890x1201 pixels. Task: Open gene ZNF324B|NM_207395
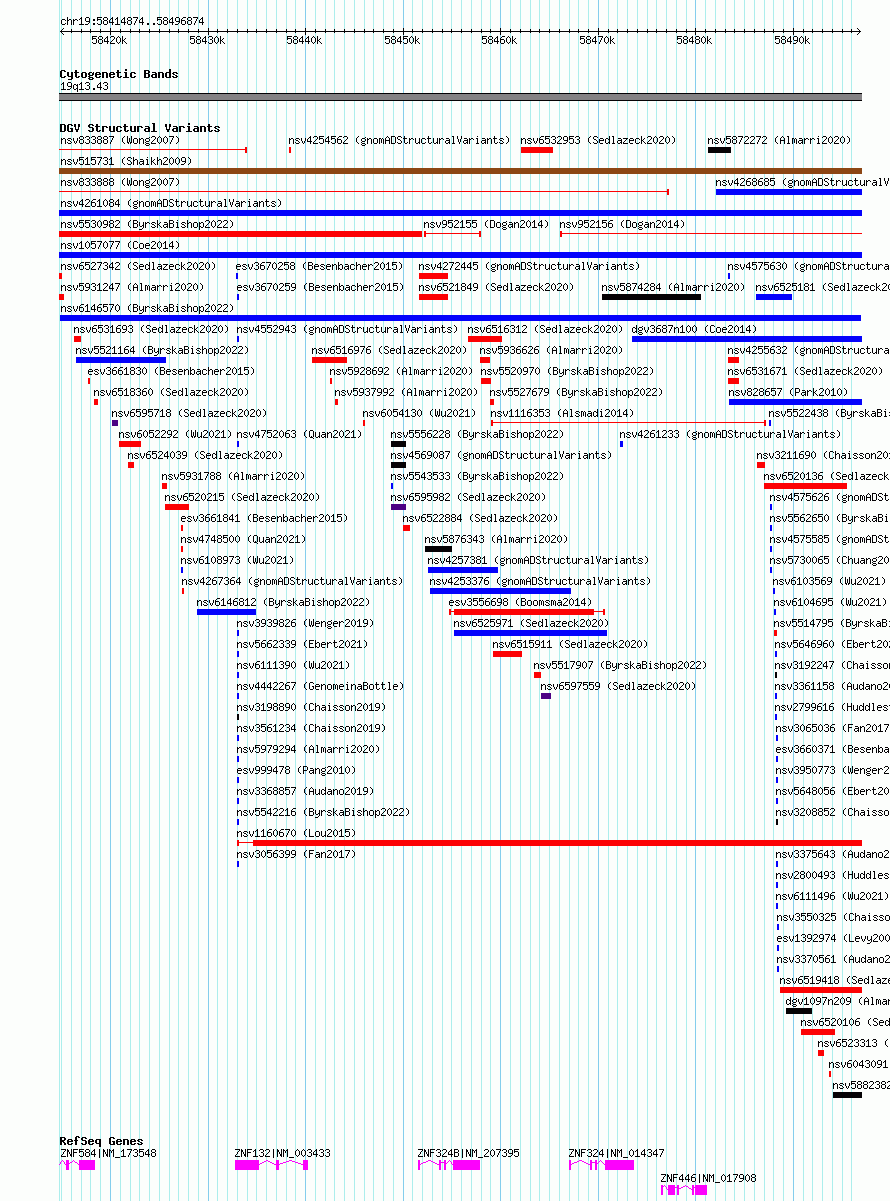click(469, 1153)
